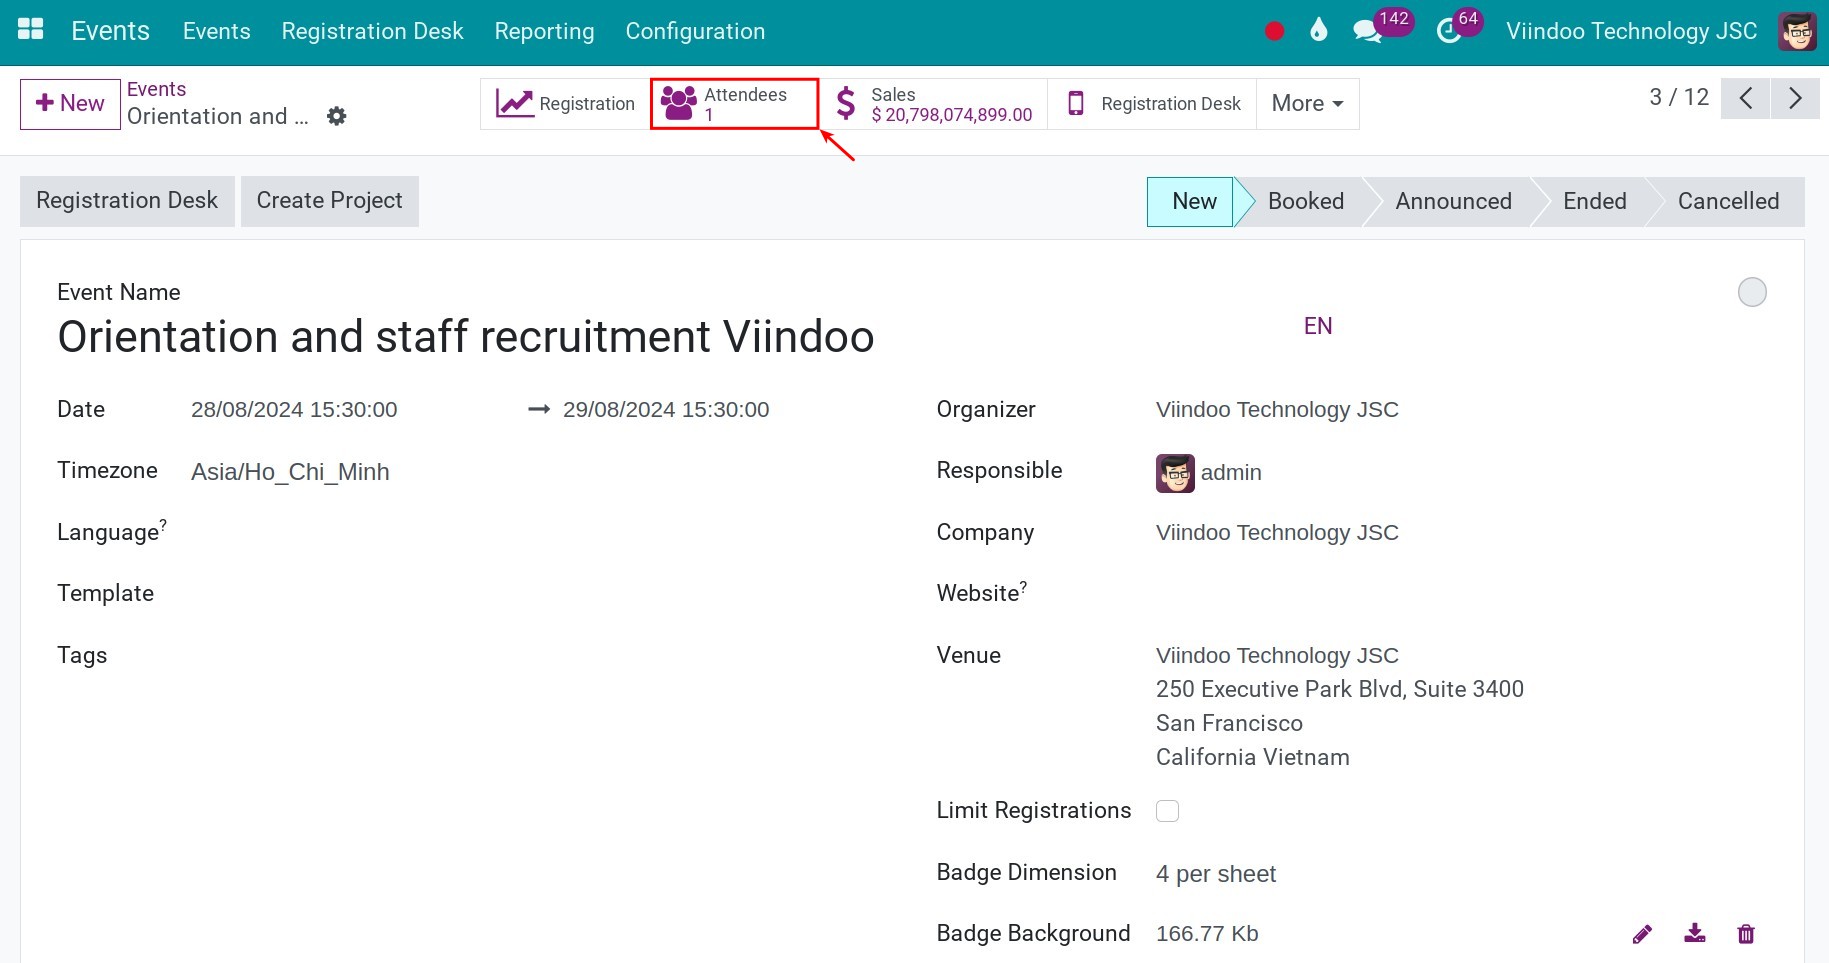
Task: Open company switcher Viindoo Technology JSC
Action: pyautogui.click(x=1631, y=31)
